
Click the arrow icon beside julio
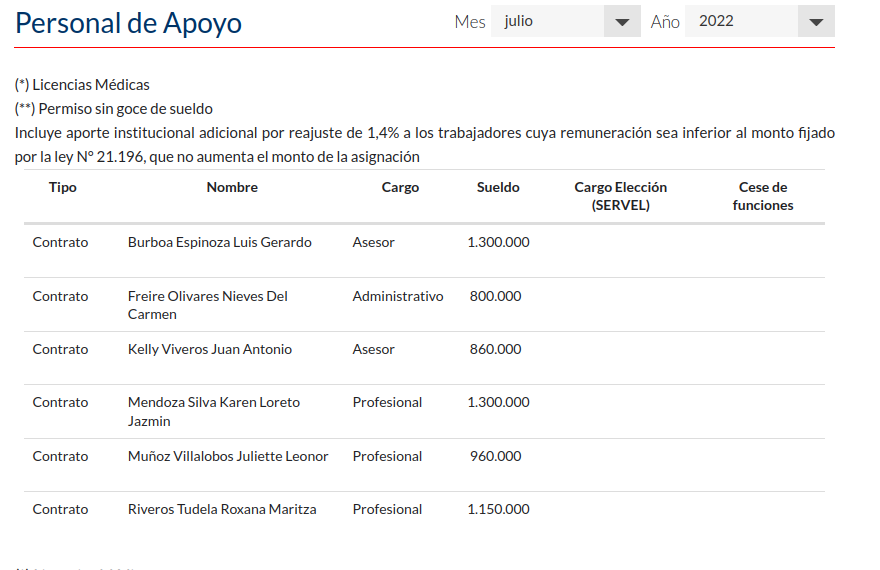coord(623,22)
